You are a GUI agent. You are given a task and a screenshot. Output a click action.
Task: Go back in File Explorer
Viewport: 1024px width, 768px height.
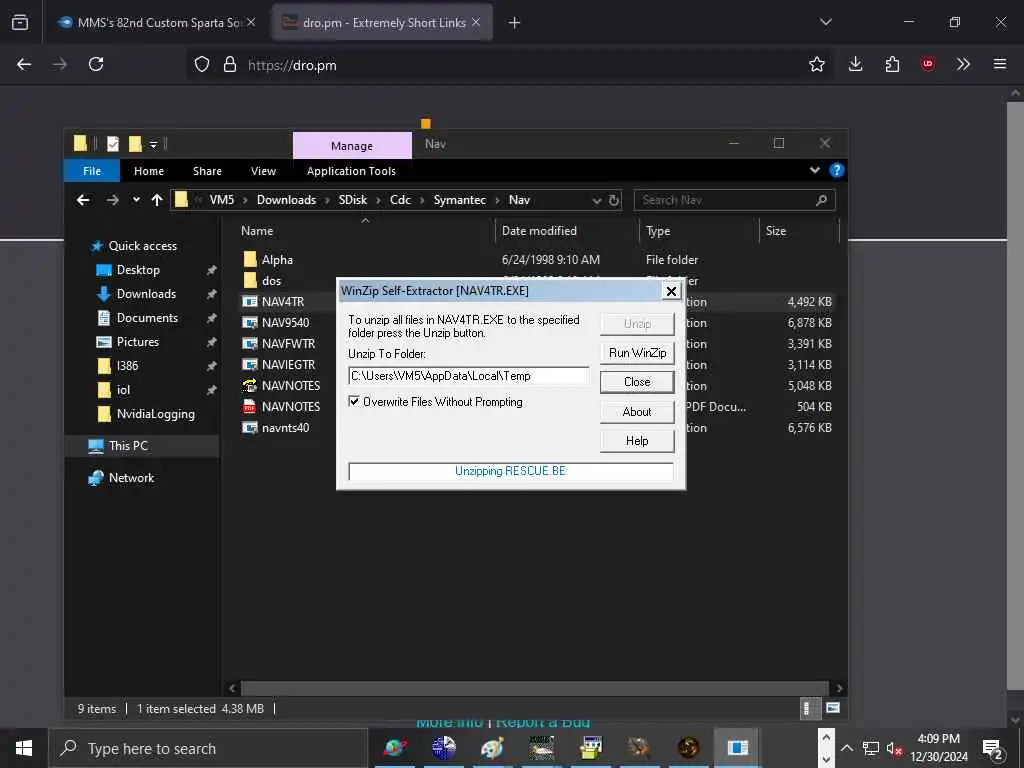coord(83,200)
